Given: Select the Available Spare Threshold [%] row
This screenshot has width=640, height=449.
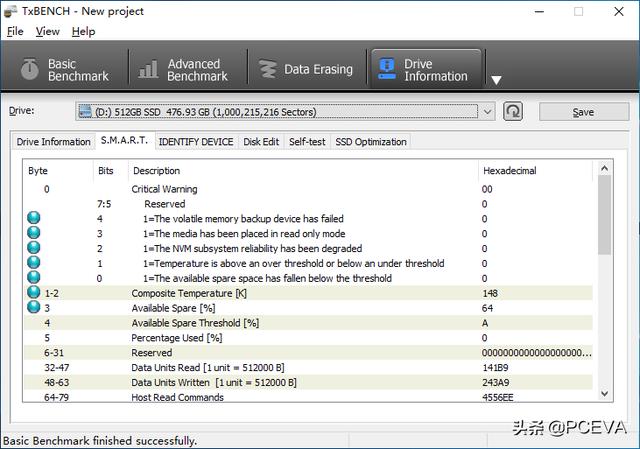Looking at the screenshot, I should tap(308, 323).
